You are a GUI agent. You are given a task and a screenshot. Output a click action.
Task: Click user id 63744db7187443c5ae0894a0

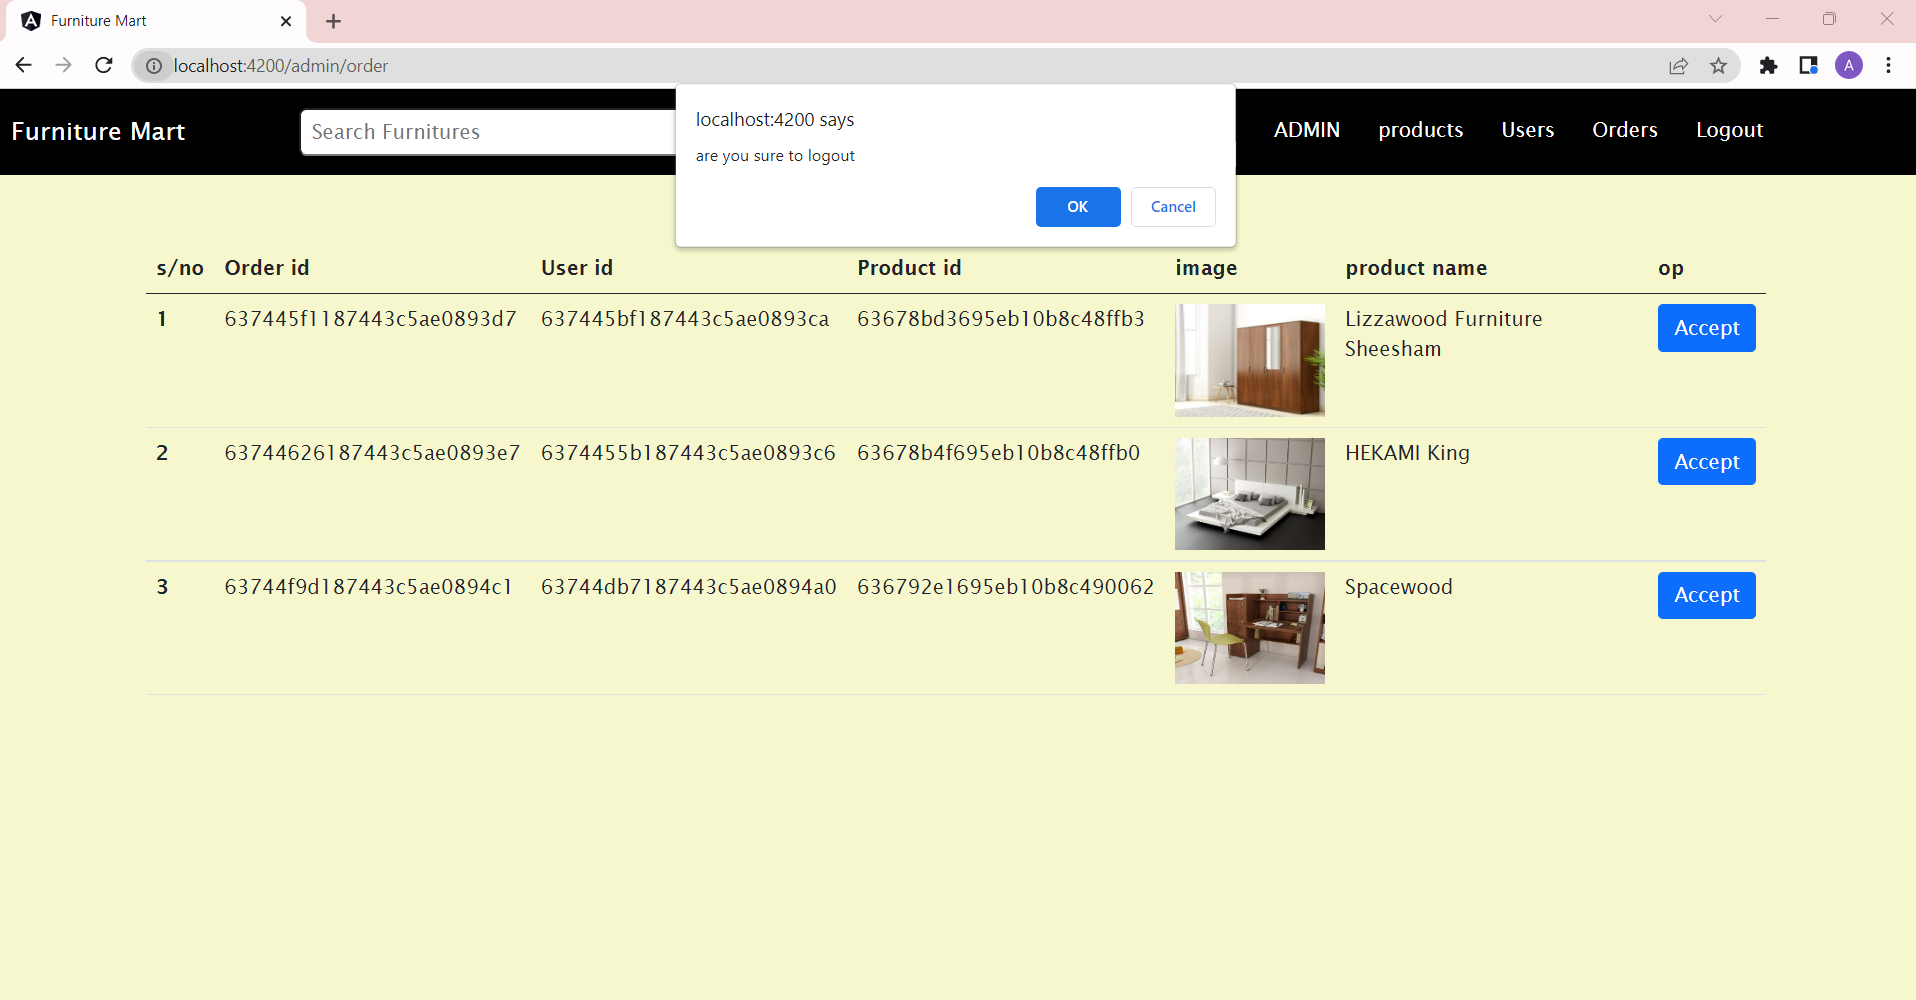[x=688, y=587]
